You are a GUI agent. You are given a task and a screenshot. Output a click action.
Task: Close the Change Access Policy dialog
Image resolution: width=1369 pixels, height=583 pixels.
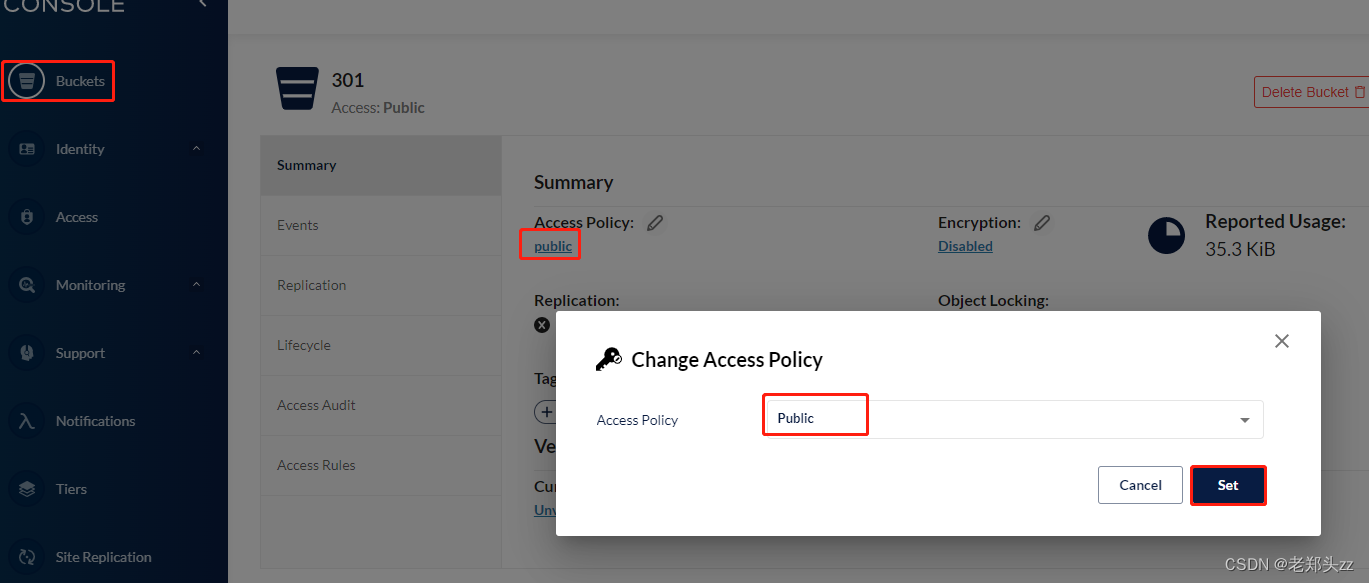[x=1282, y=341]
